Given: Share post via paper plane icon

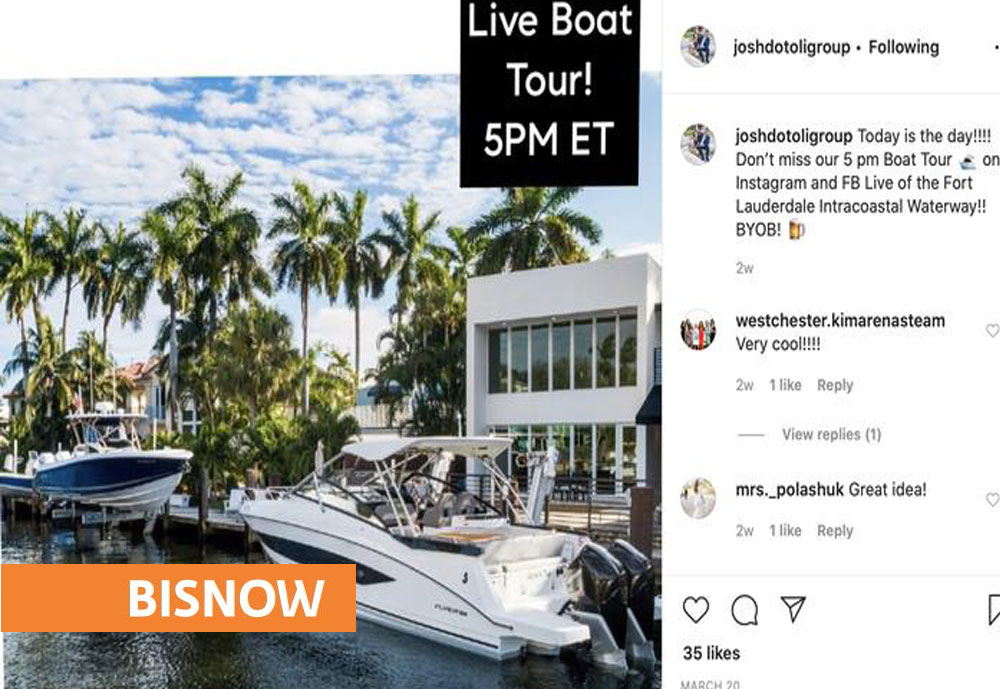Looking at the screenshot, I should tap(793, 609).
